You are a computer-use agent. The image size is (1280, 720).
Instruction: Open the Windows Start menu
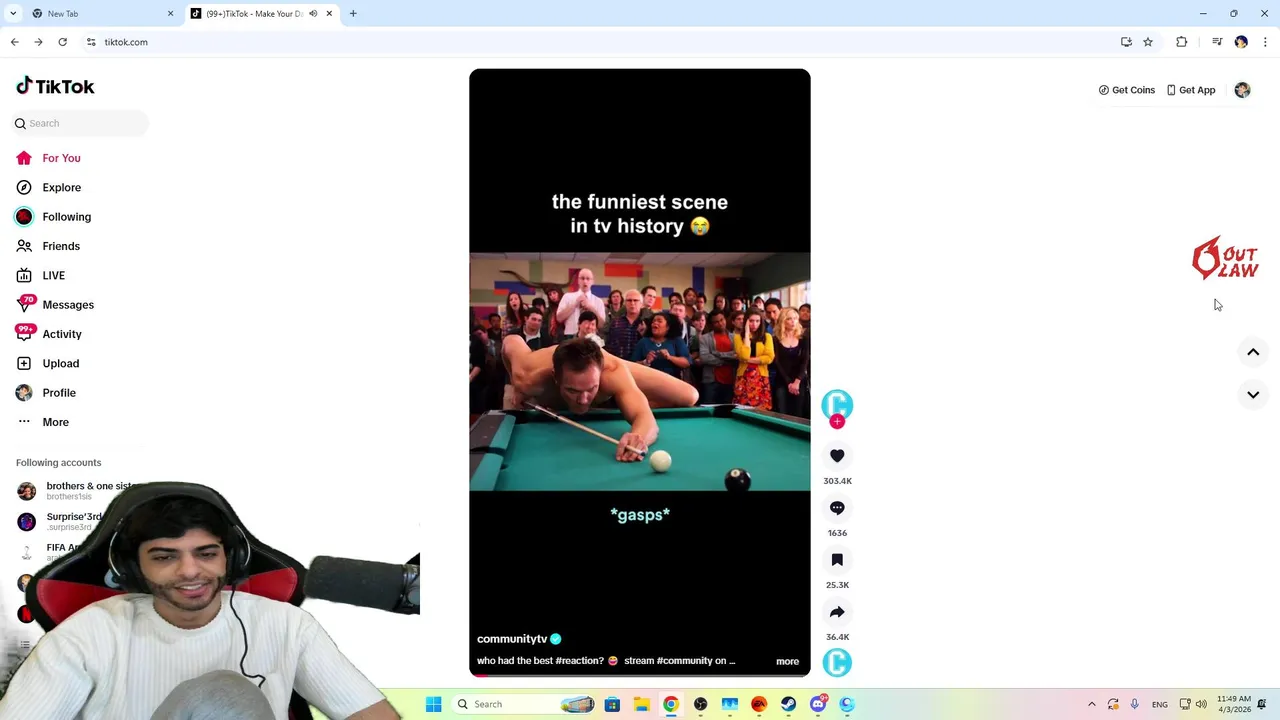(434, 704)
